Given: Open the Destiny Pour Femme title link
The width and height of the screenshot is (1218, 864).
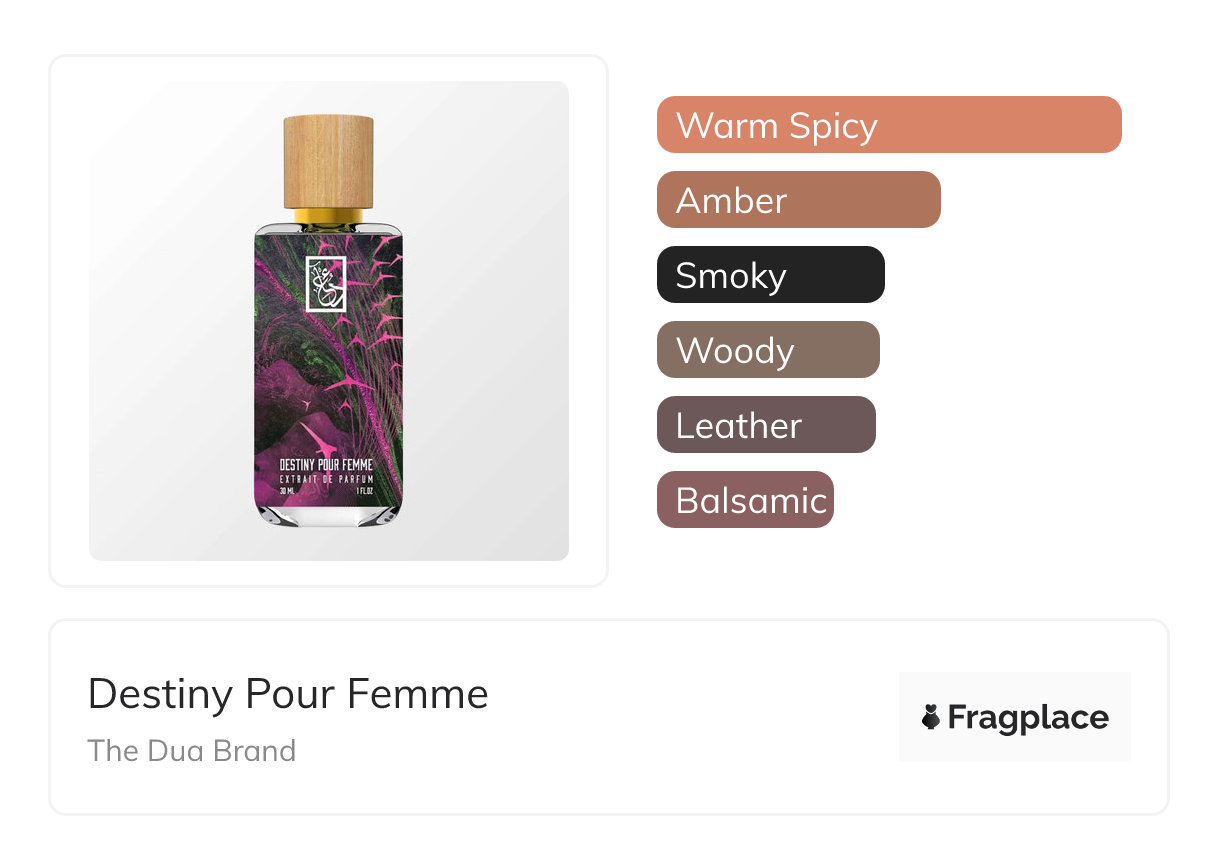Looking at the screenshot, I should [x=288, y=694].
